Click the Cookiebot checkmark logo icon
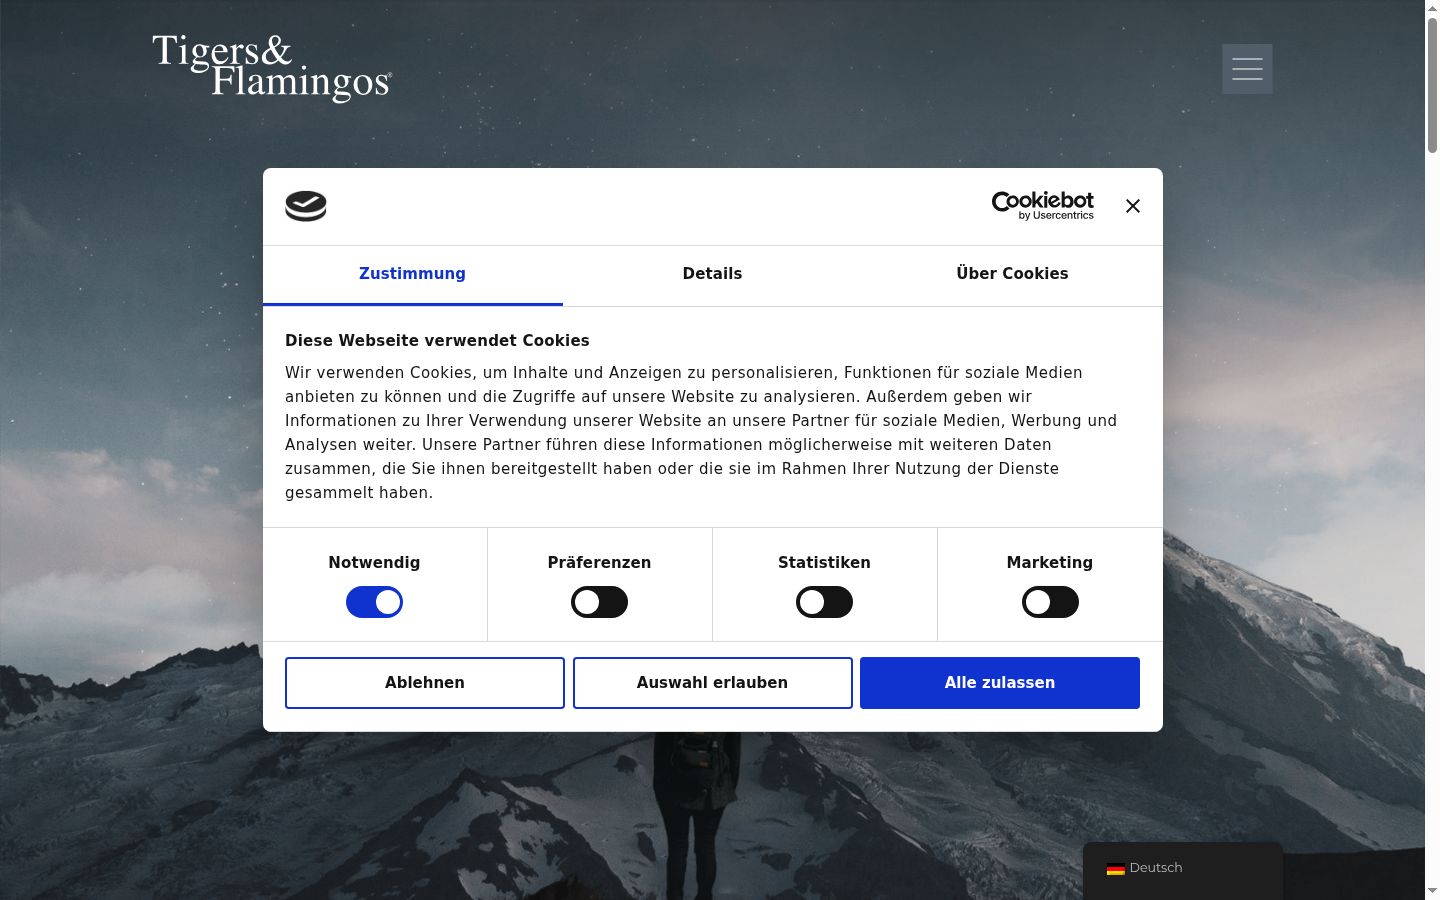Screen dimensions: 1440x900 pos(306,206)
